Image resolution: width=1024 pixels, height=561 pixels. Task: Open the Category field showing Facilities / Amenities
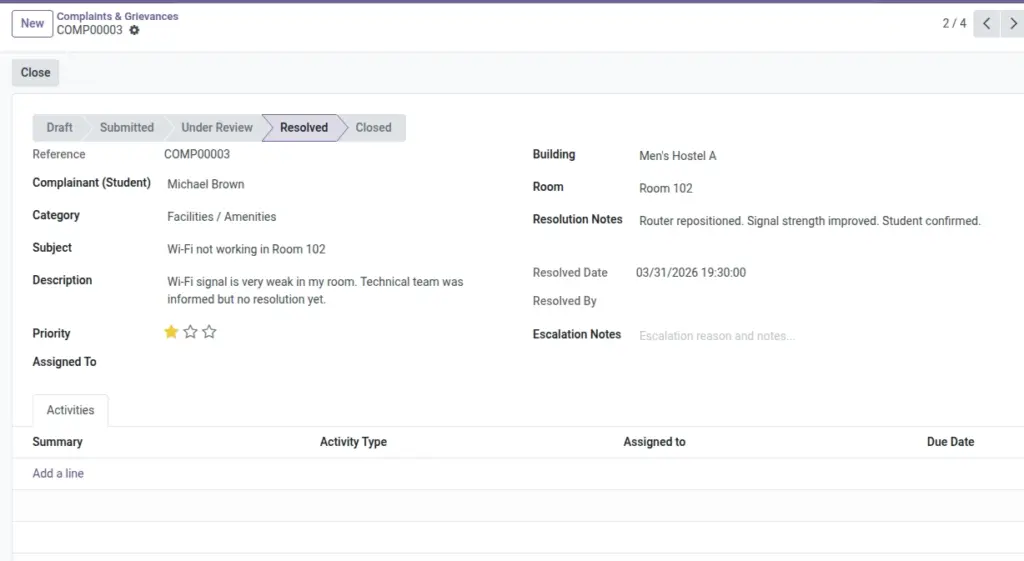[327, 217]
